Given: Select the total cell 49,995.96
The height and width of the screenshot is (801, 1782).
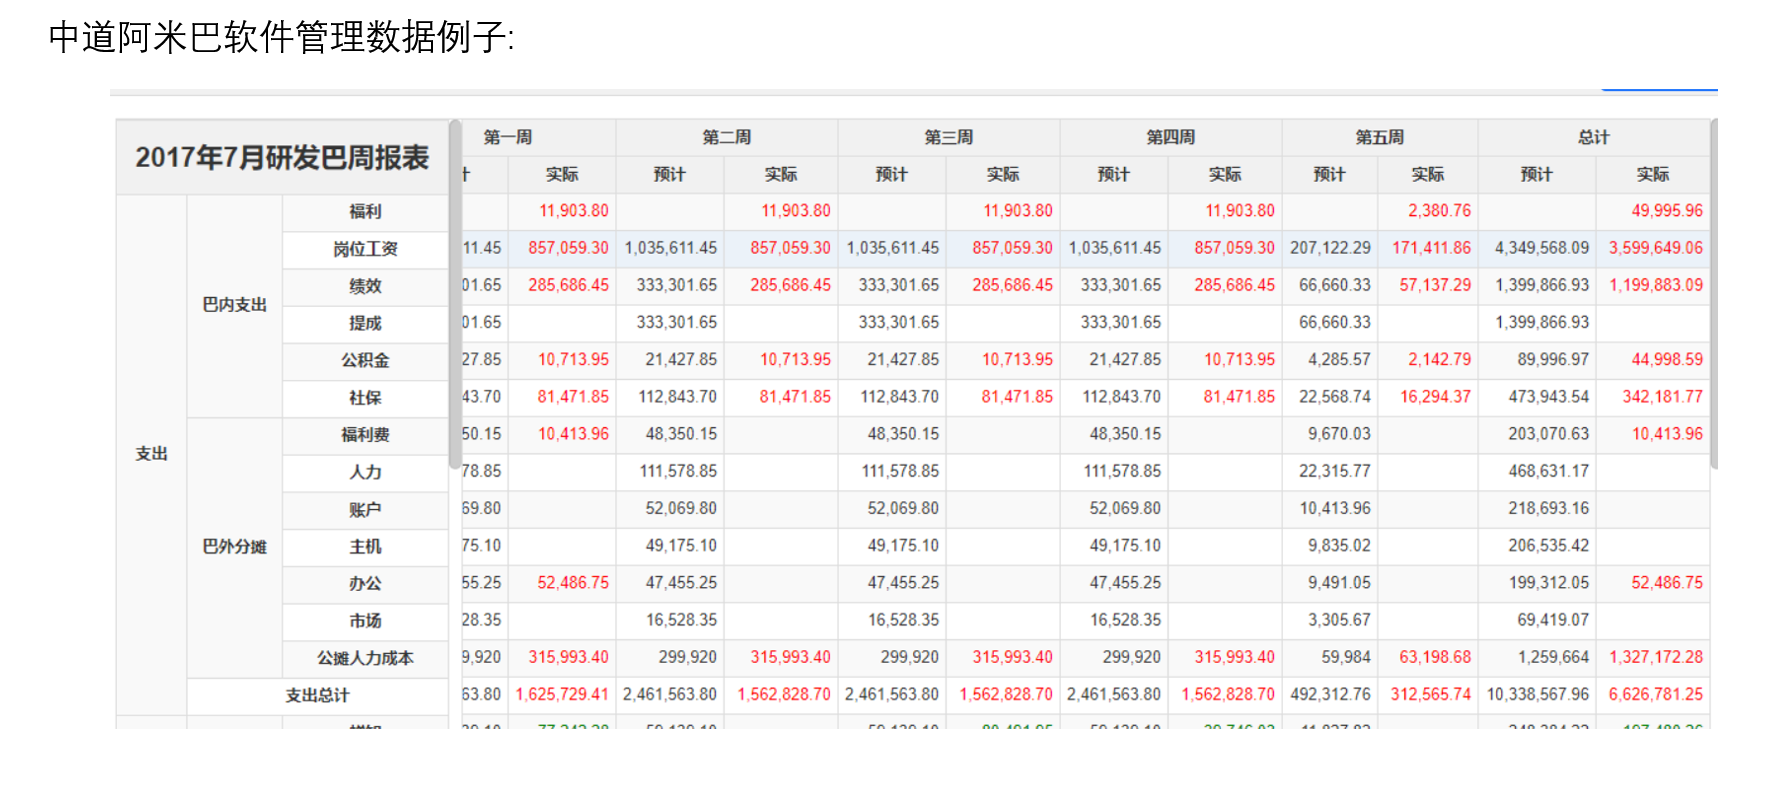Looking at the screenshot, I should 1653,211.
